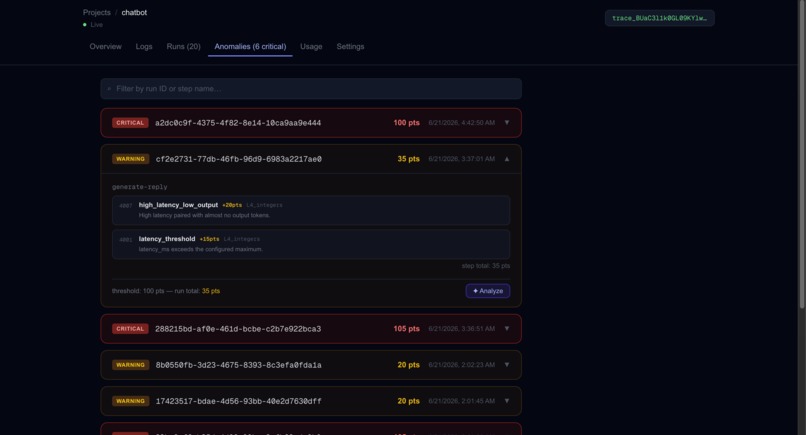806x435 pixels.
Task: Click the chatbot breadcrumb item
Action: pyautogui.click(x=134, y=12)
